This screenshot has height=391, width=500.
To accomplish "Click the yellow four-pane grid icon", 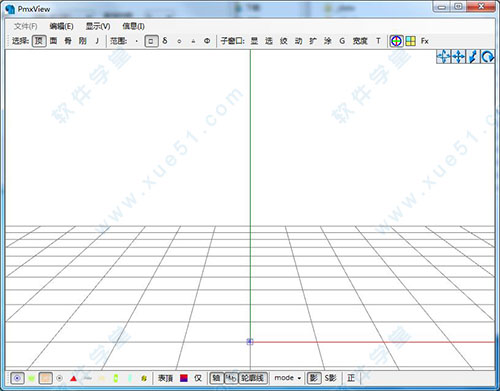I will [x=411, y=41].
